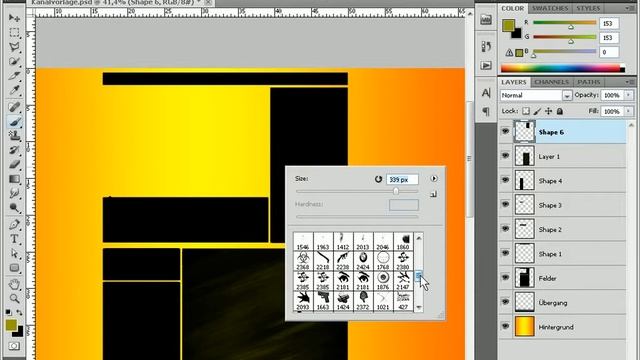Open the History panel icon
Image resolution: width=640 pixels, height=360 pixels.
pyautogui.click(x=486, y=47)
